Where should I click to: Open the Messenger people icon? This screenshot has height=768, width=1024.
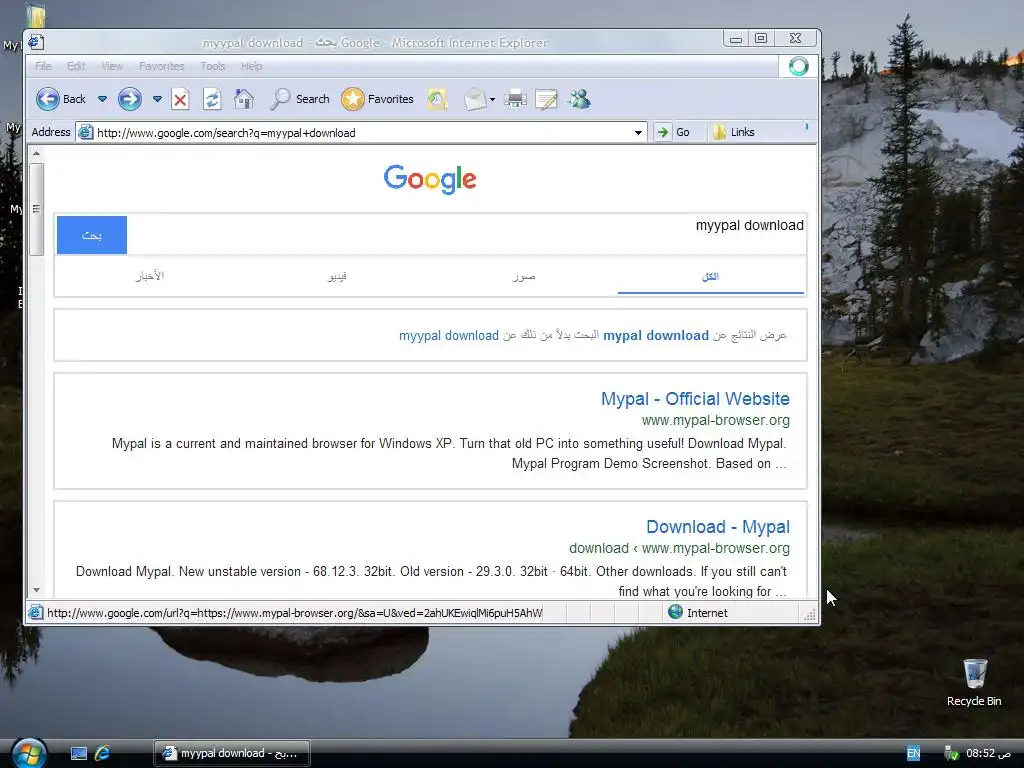tap(579, 99)
